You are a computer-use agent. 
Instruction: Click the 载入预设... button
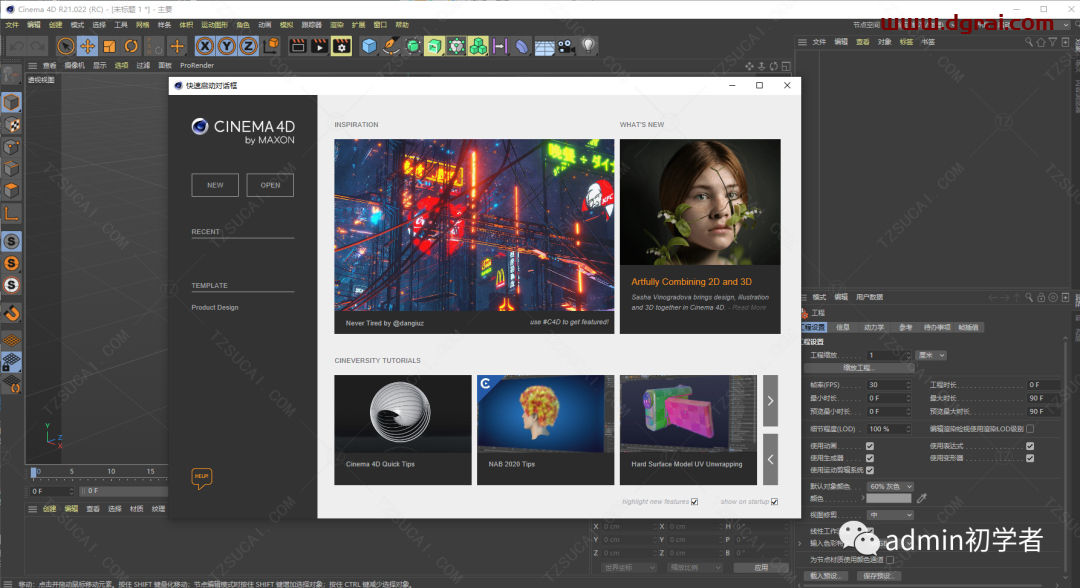825,576
